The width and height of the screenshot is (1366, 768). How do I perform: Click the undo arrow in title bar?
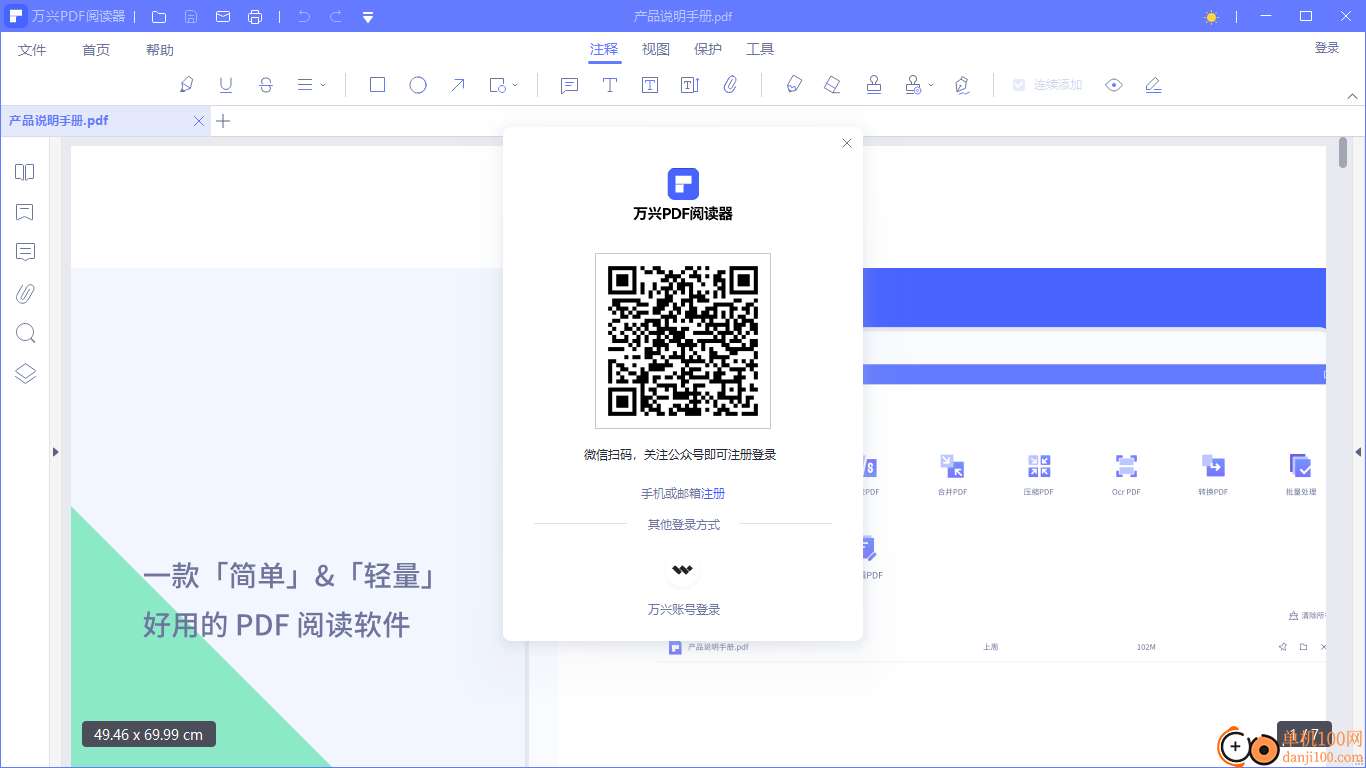point(304,17)
